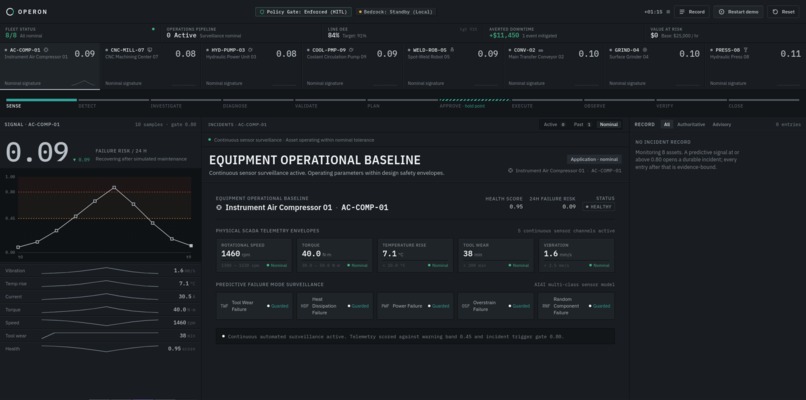Select HYD-PUMP-03 asset card

coord(251,67)
